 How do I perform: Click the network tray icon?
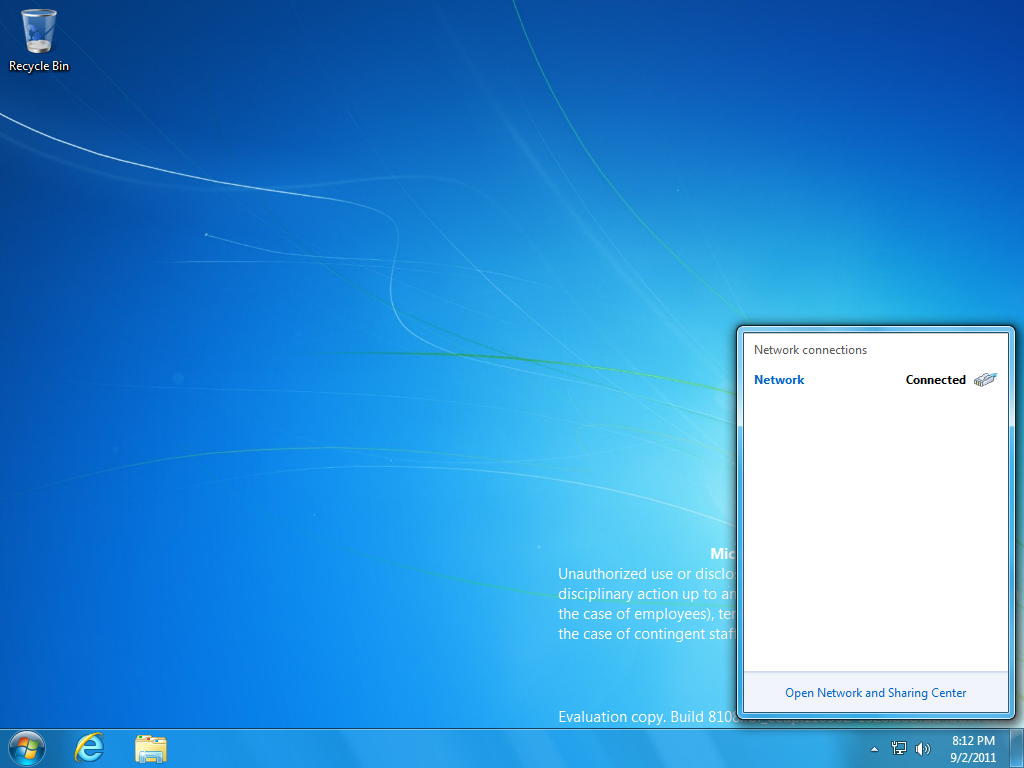tap(899, 748)
